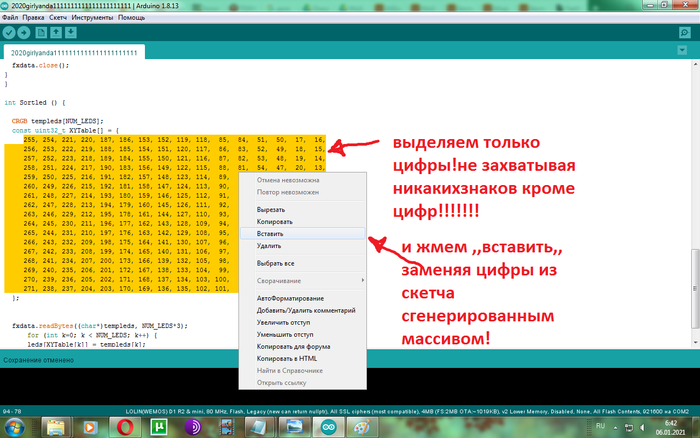The width and height of the screenshot is (700, 438).
Task: Choose Копировать in the context menu
Action: click(x=303, y=221)
